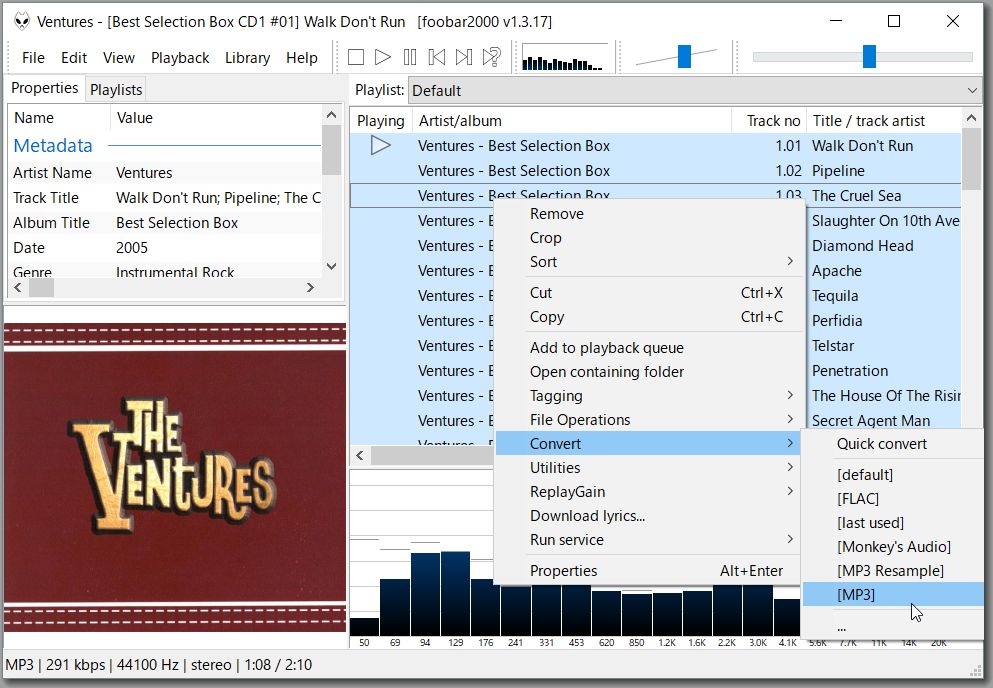Click the Playing column header

pos(381,120)
